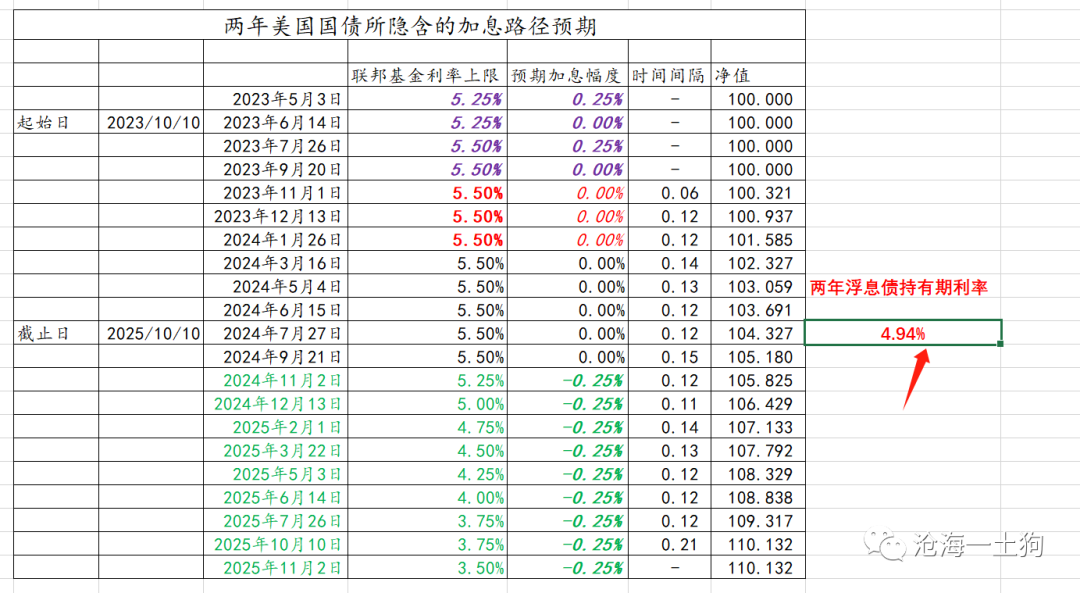Select the date cell 2023年11月1日
The image size is (1080, 593).
[276, 193]
